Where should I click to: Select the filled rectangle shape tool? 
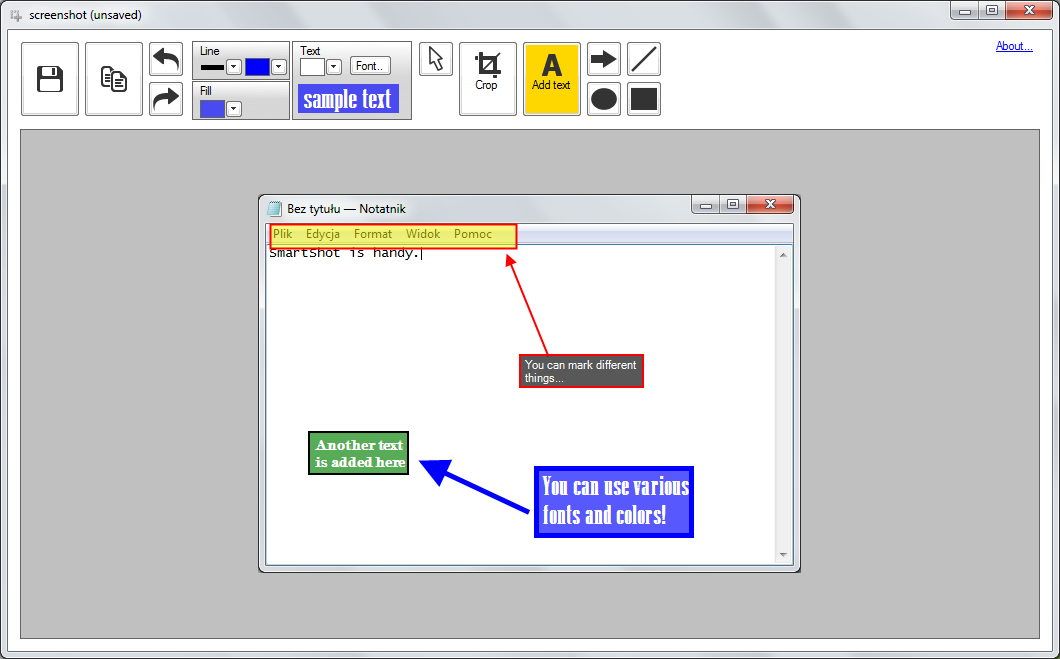click(644, 99)
